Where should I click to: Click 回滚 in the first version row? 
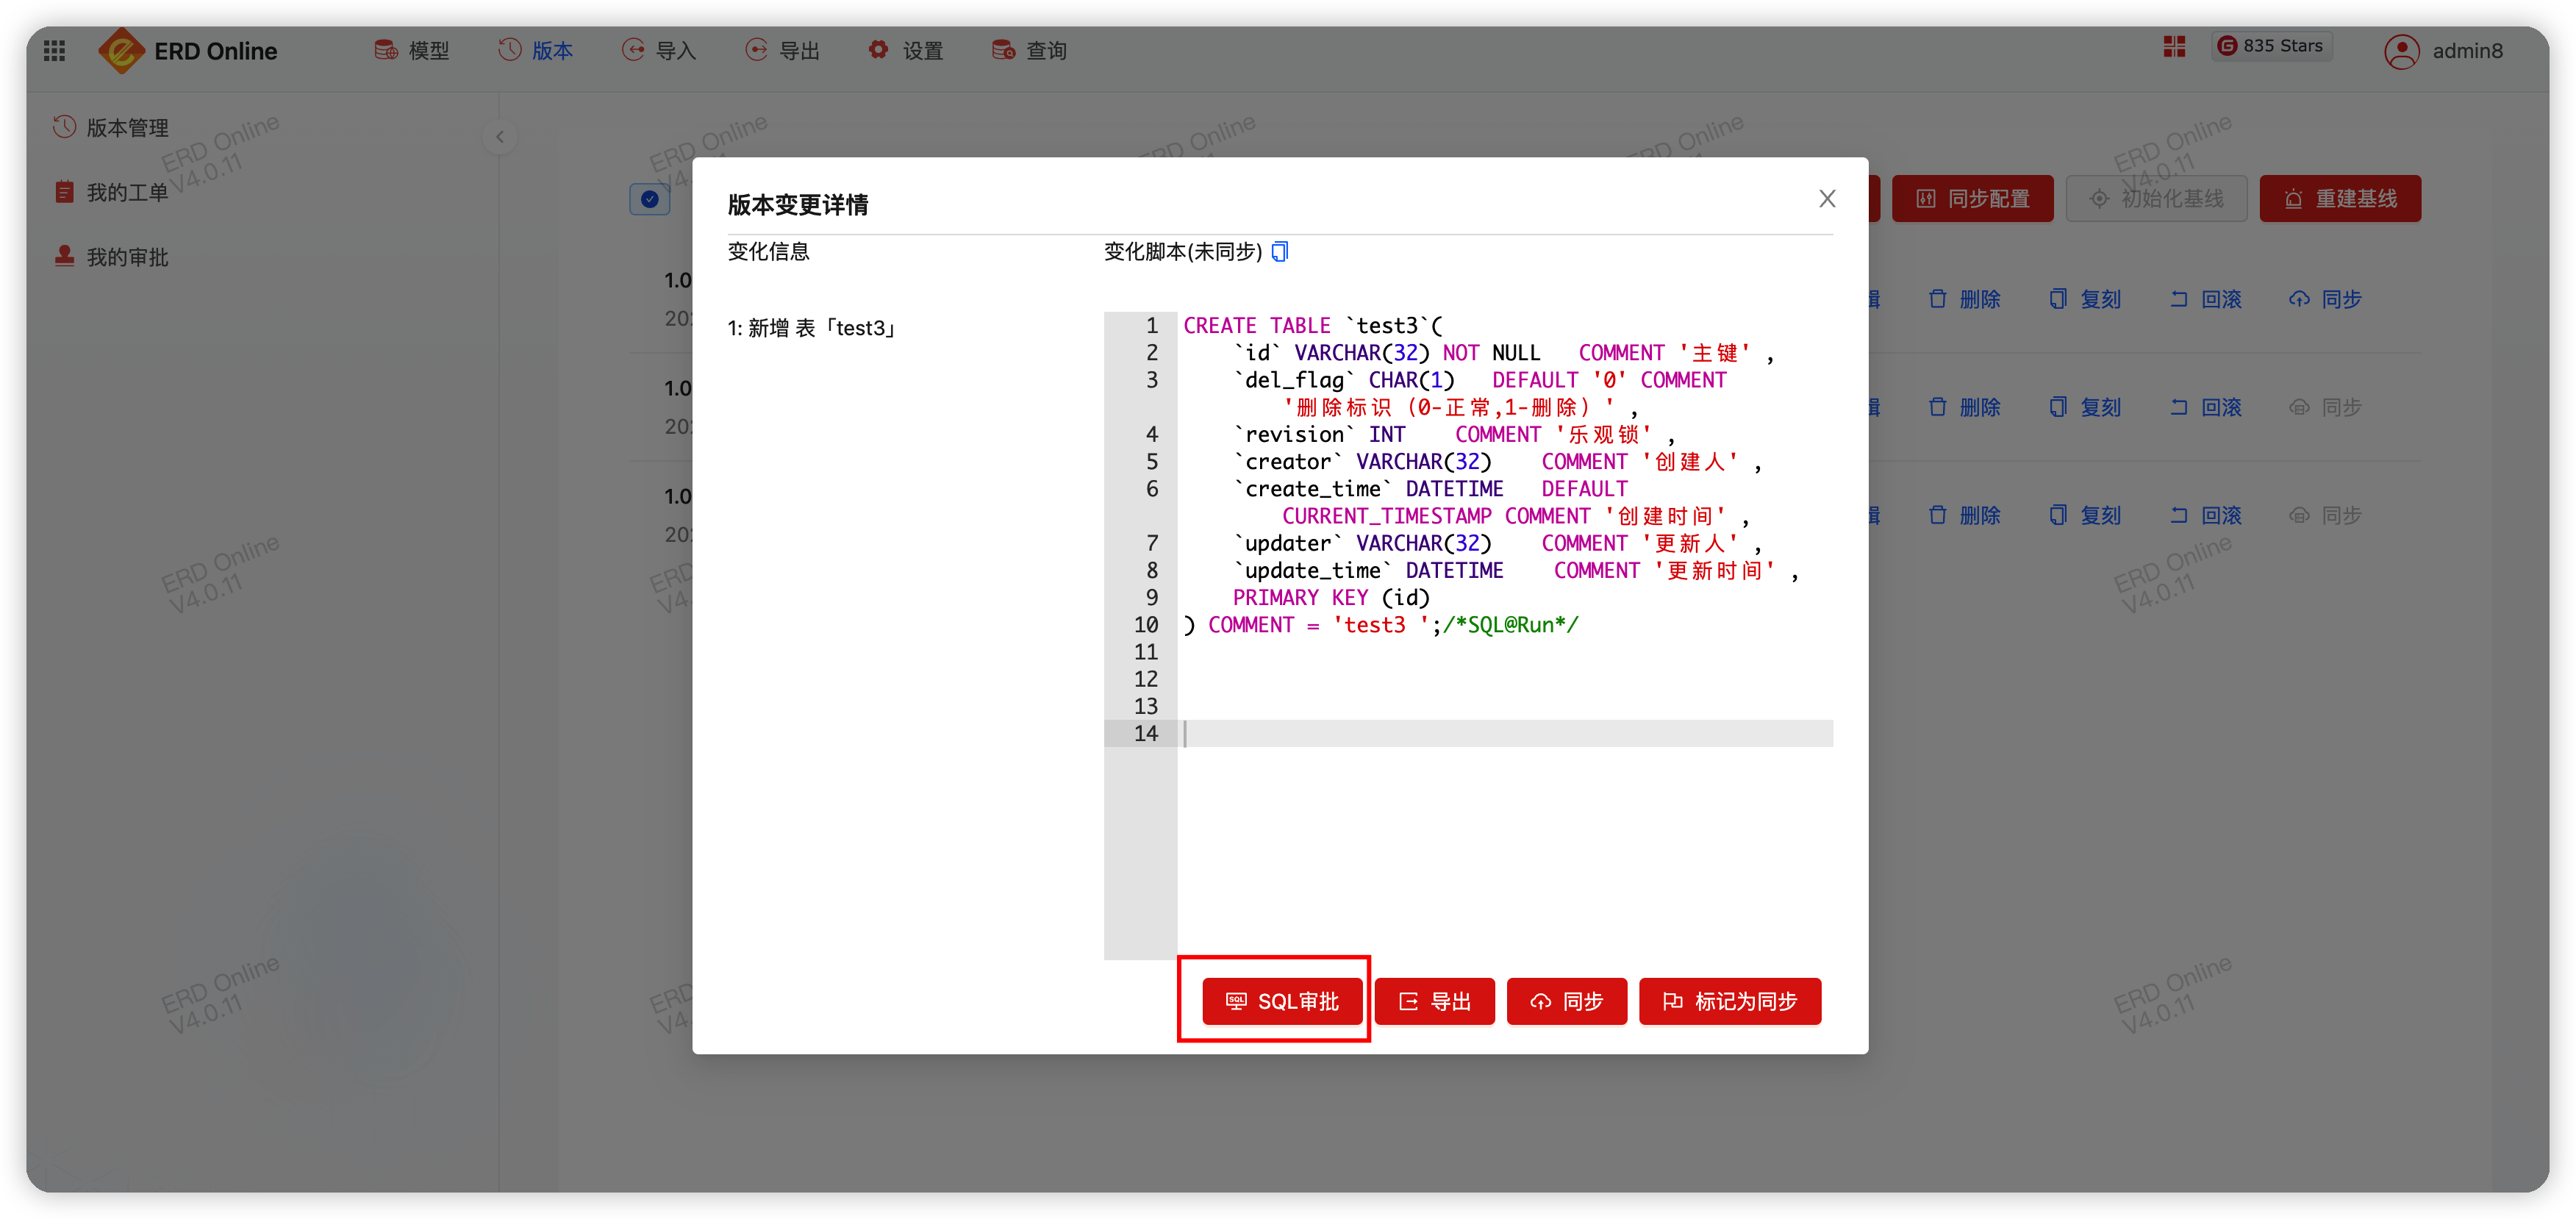click(2205, 299)
